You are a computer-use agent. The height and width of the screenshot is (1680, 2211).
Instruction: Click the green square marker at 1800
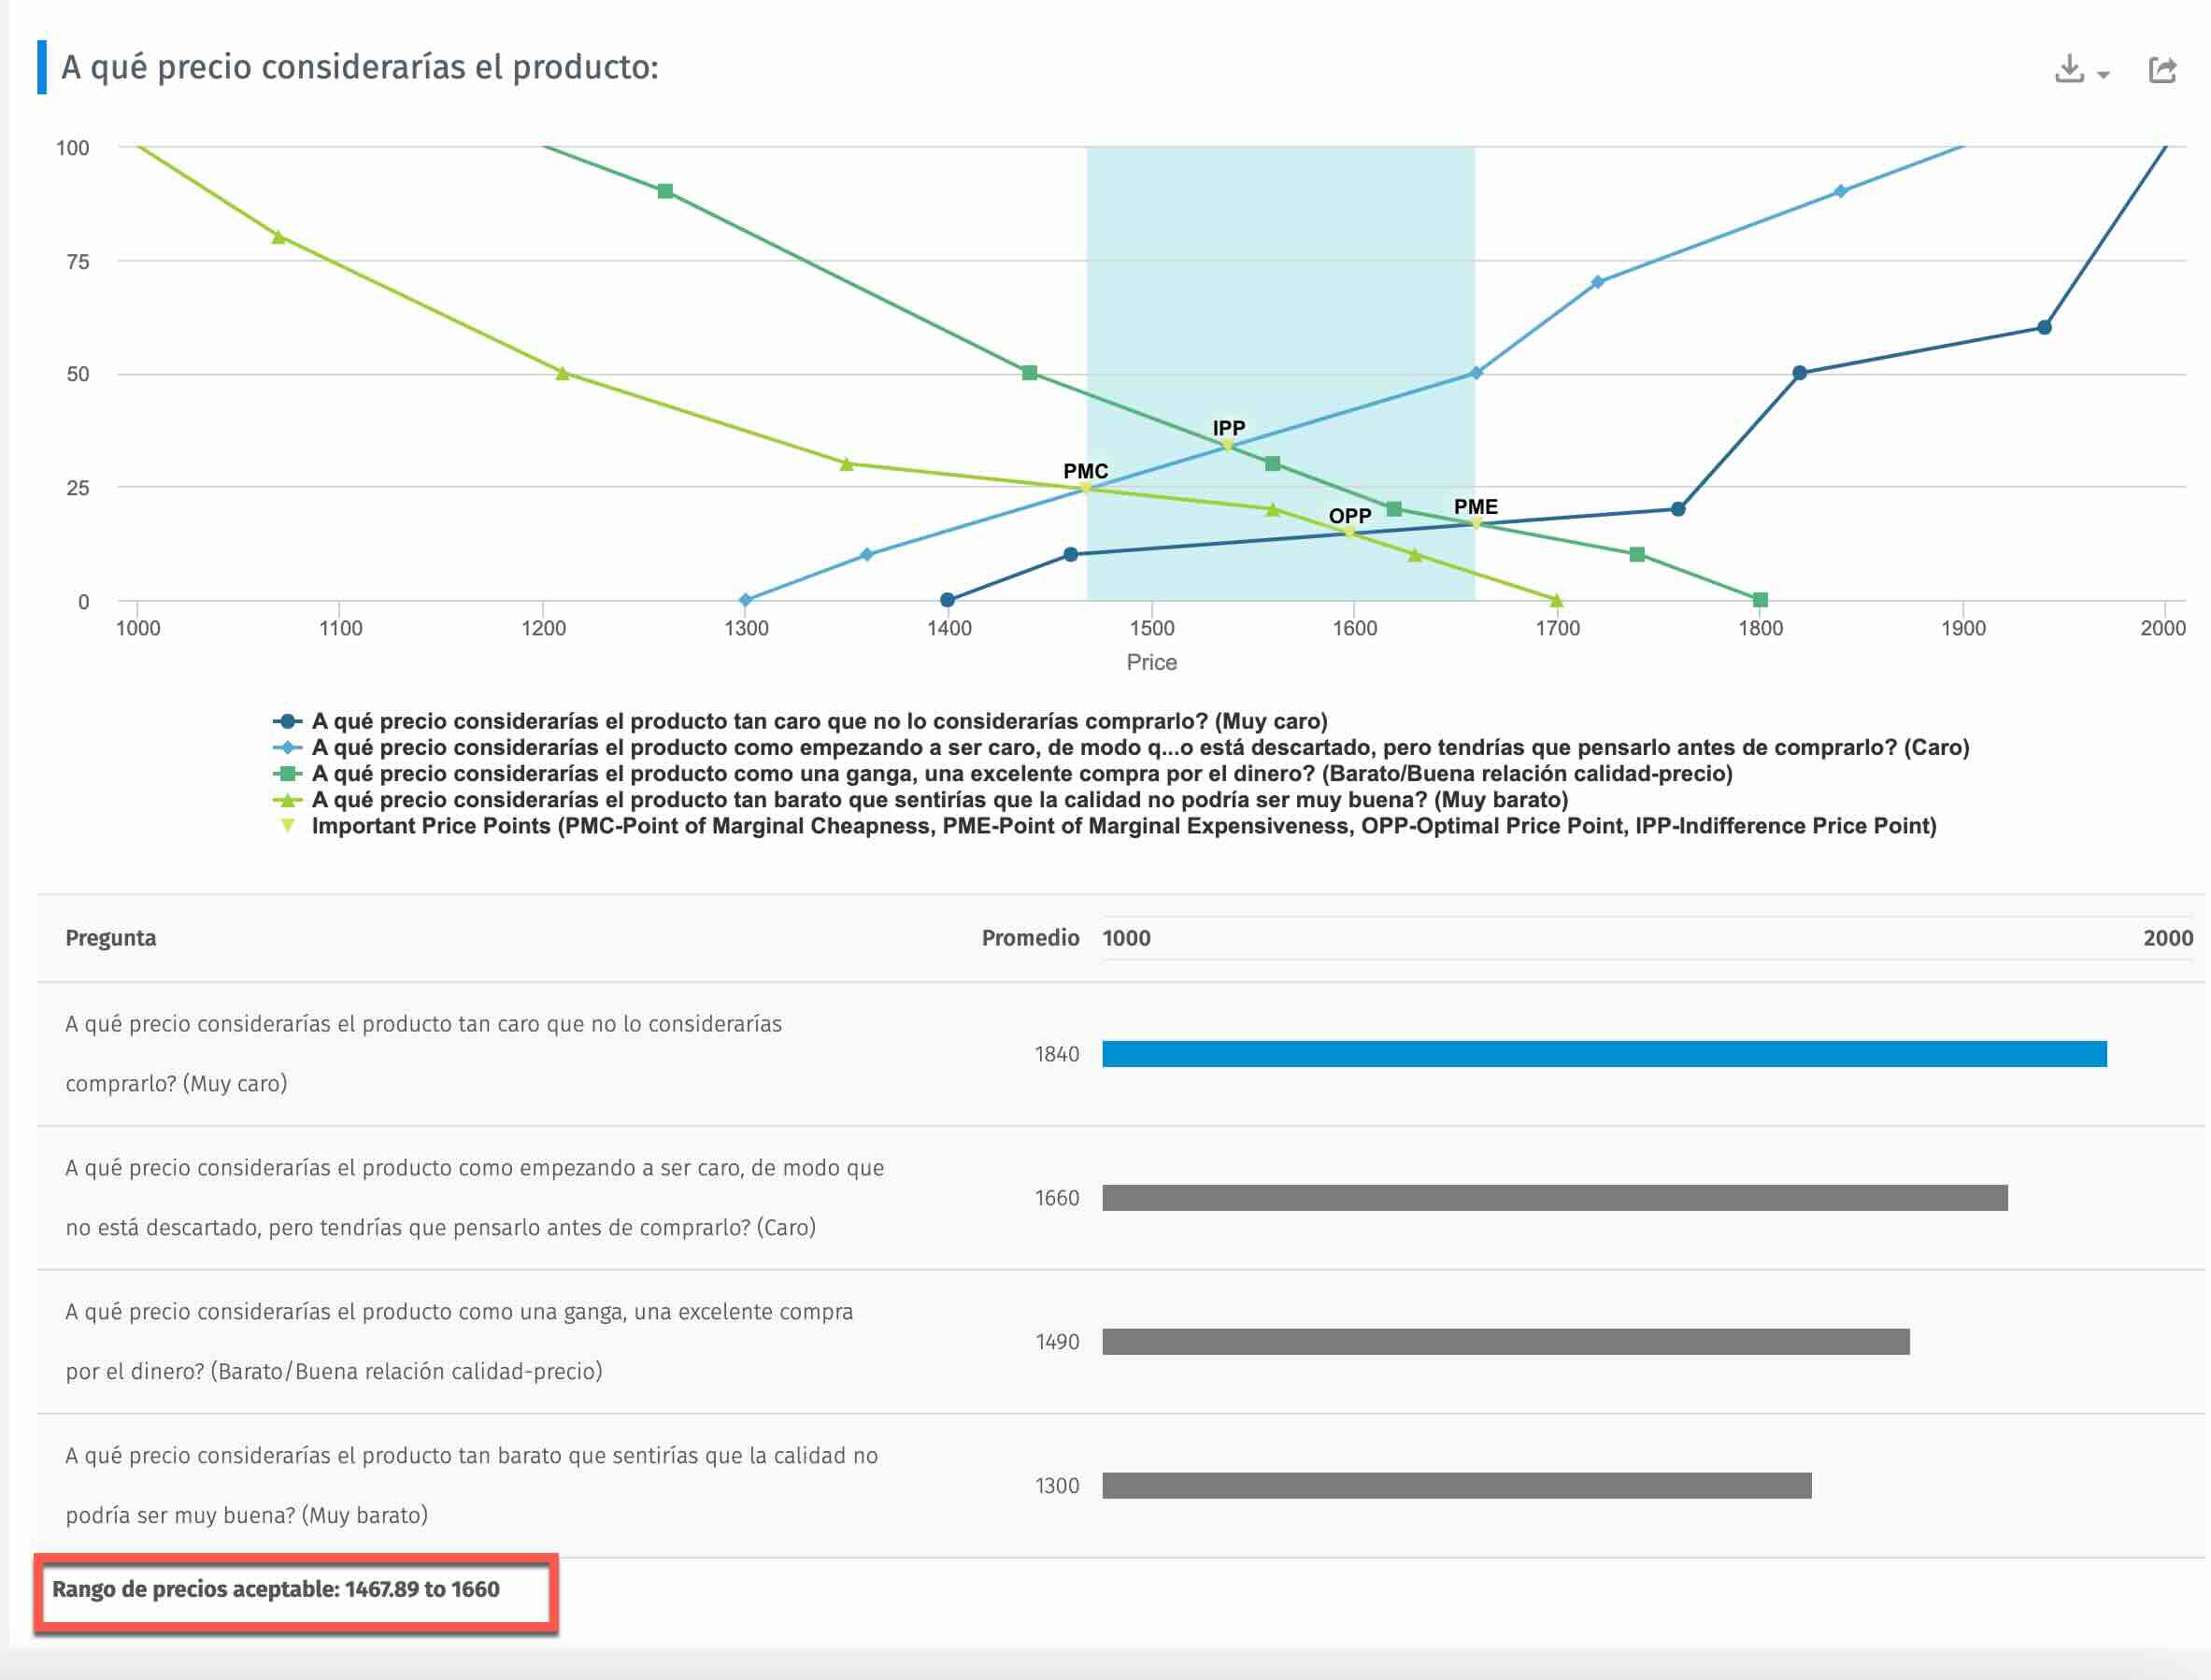(x=1760, y=600)
